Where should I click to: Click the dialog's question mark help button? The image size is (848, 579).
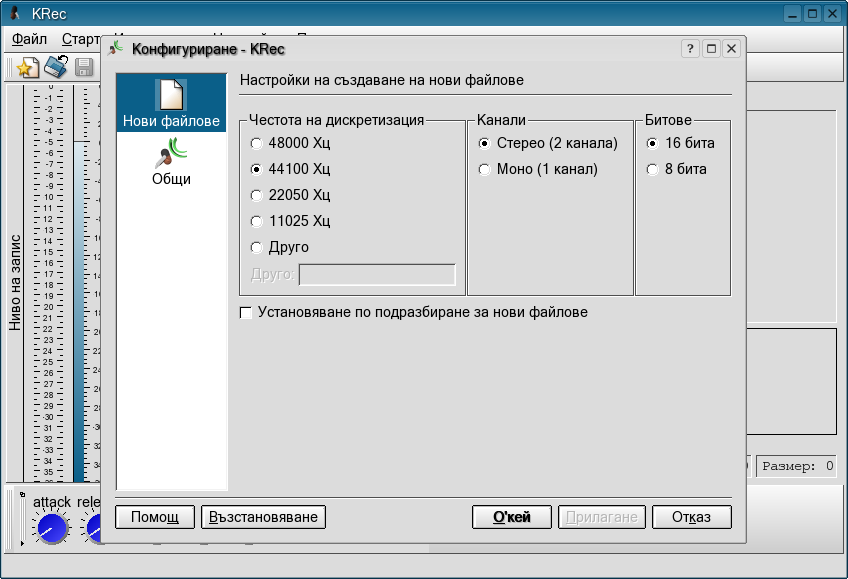pos(690,48)
